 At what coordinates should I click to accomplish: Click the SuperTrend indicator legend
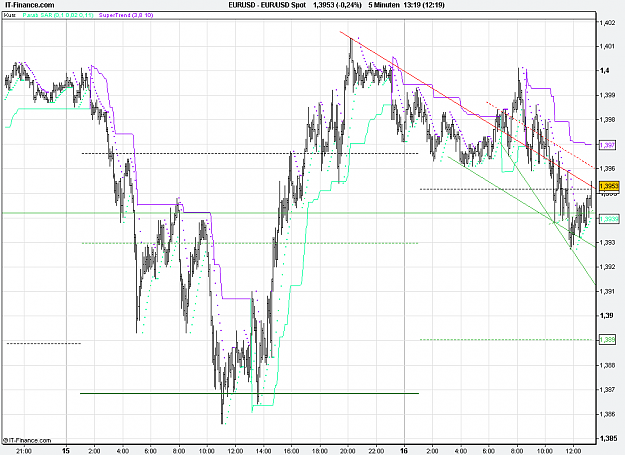tap(126, 15)
